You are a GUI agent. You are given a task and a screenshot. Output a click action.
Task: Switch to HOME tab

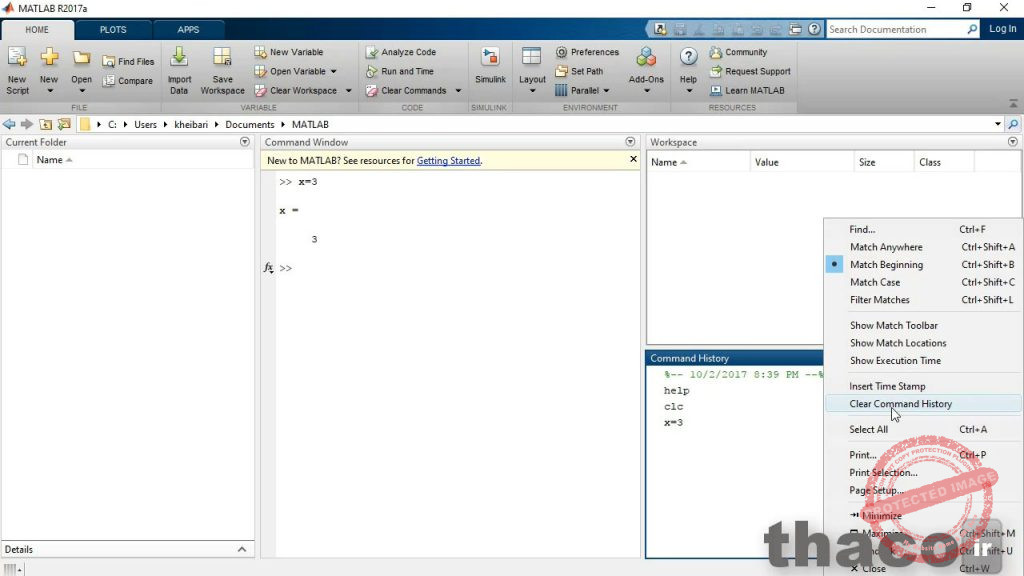[37, 29]
